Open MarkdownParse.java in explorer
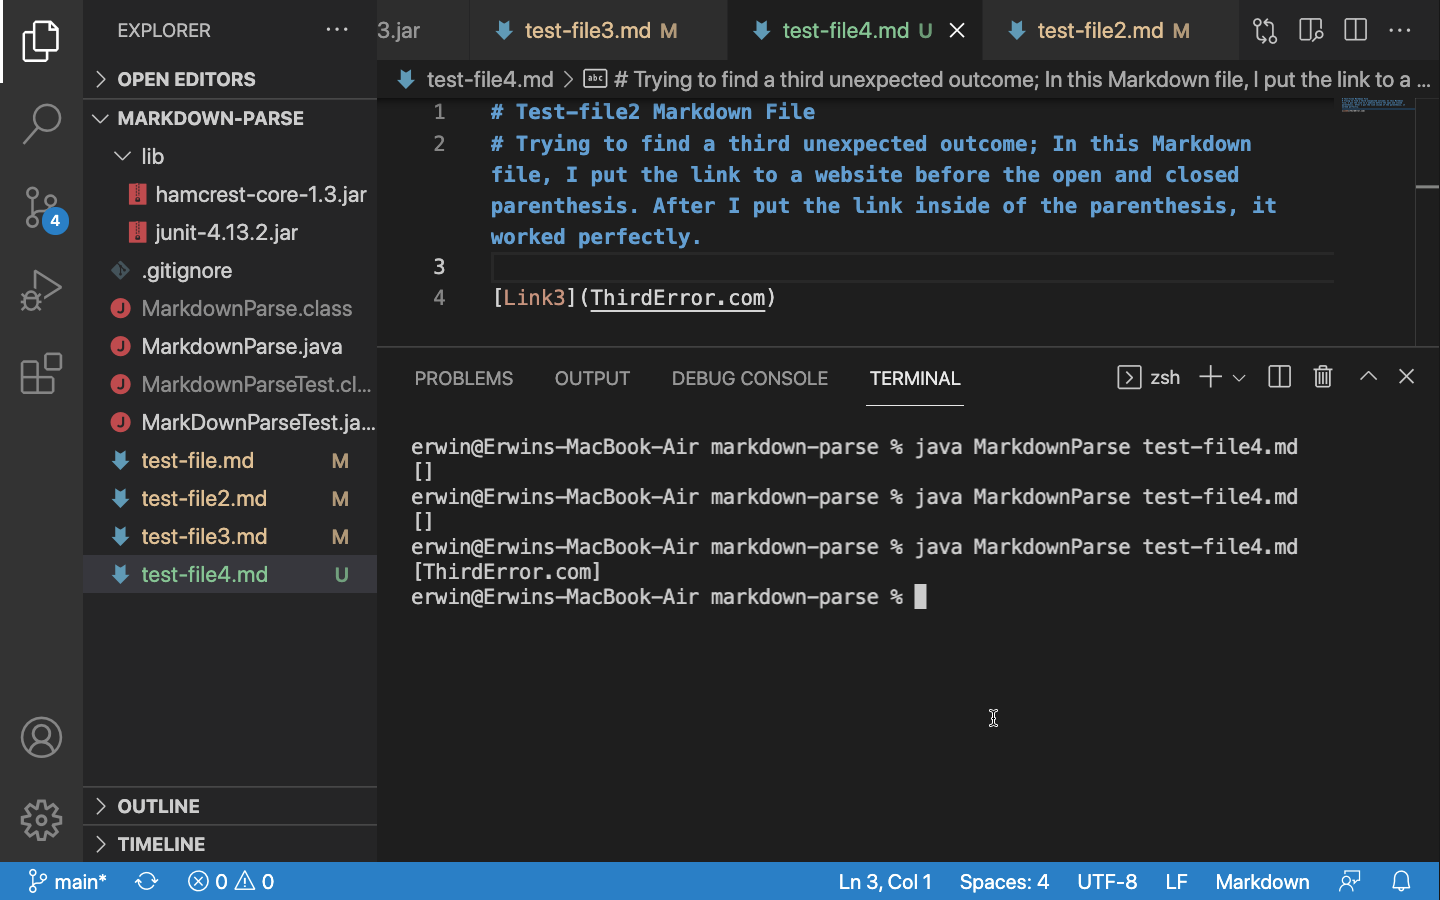Screen dimensions: 1440x900 pos(230,346)
